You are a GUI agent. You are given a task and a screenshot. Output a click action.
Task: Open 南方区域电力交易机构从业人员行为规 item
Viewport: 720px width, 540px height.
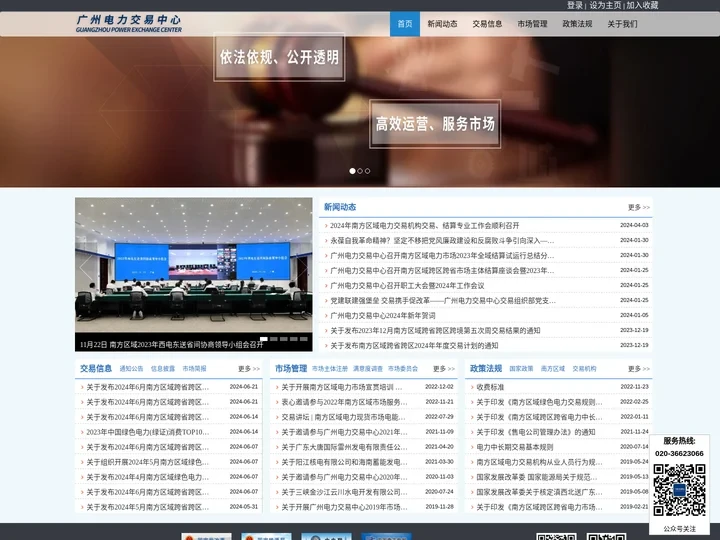pyautogui.click(x=539, y=462)
